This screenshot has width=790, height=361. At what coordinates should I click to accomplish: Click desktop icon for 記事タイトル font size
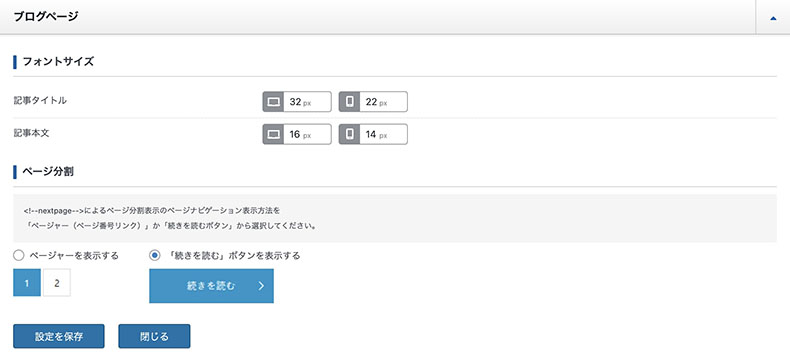[x=273, y=102]
